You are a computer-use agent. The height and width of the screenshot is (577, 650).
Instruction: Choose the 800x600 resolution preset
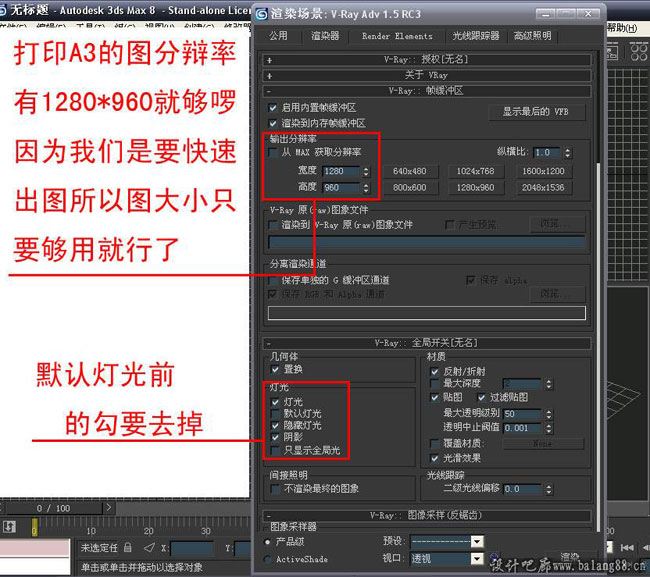(x=410, y=188)
